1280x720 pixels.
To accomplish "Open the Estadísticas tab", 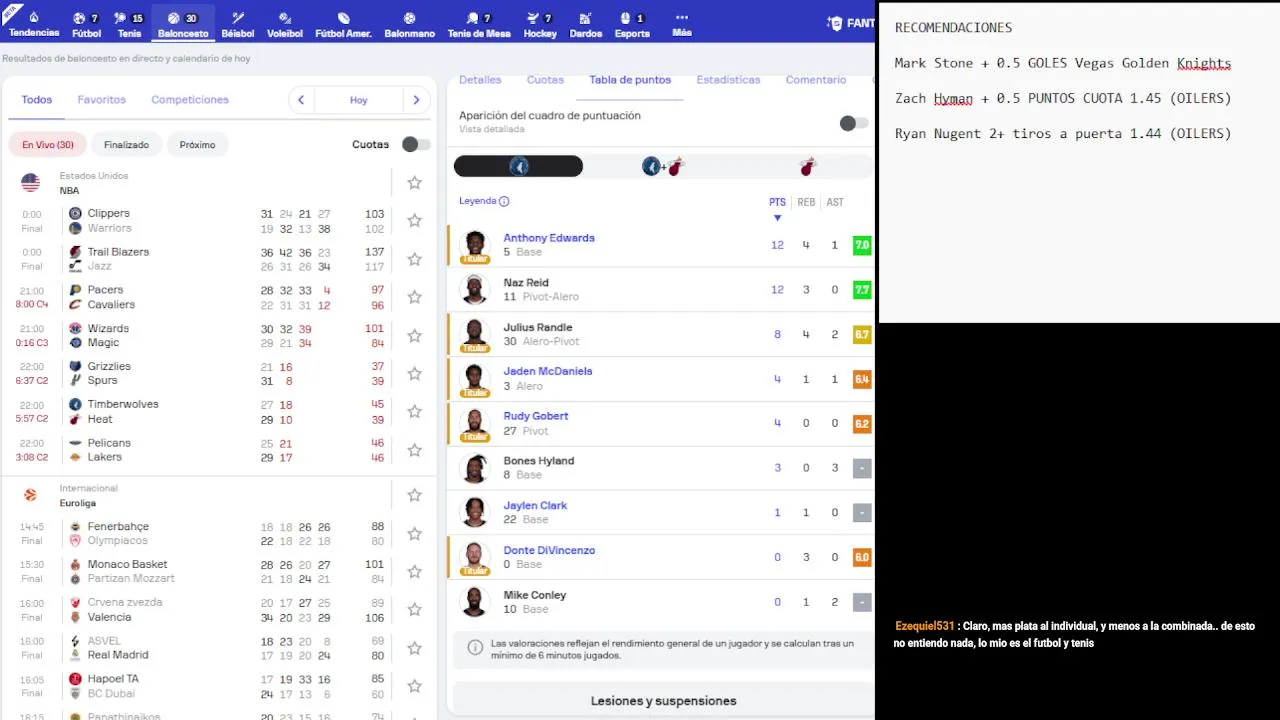I will click(x=728, y=80).
